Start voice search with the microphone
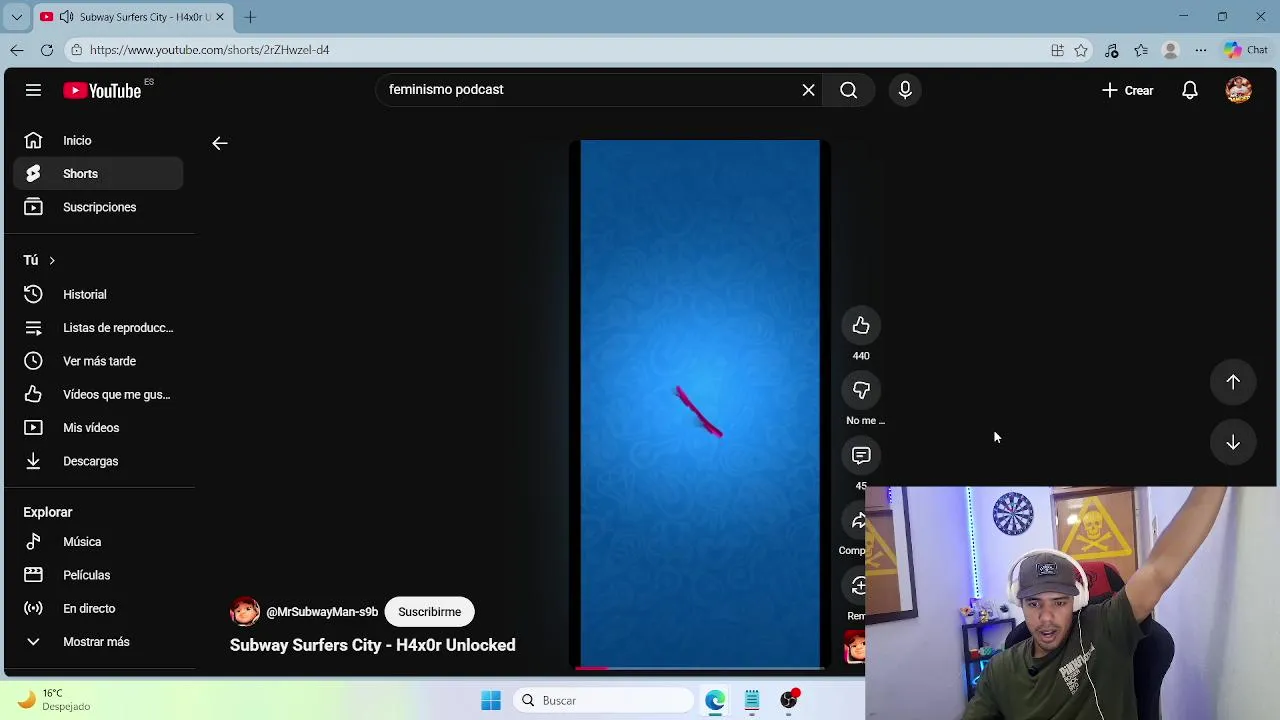The width and height of the screenshot is (1280, 720). click(905, 90)
